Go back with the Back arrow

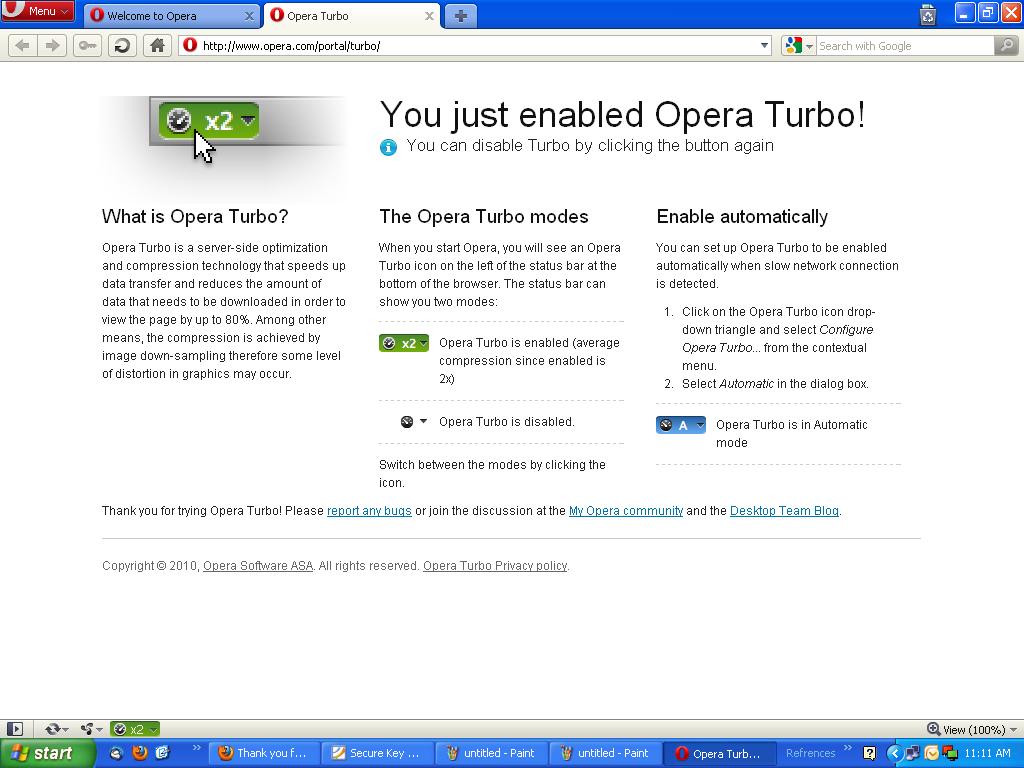point(22,46)
